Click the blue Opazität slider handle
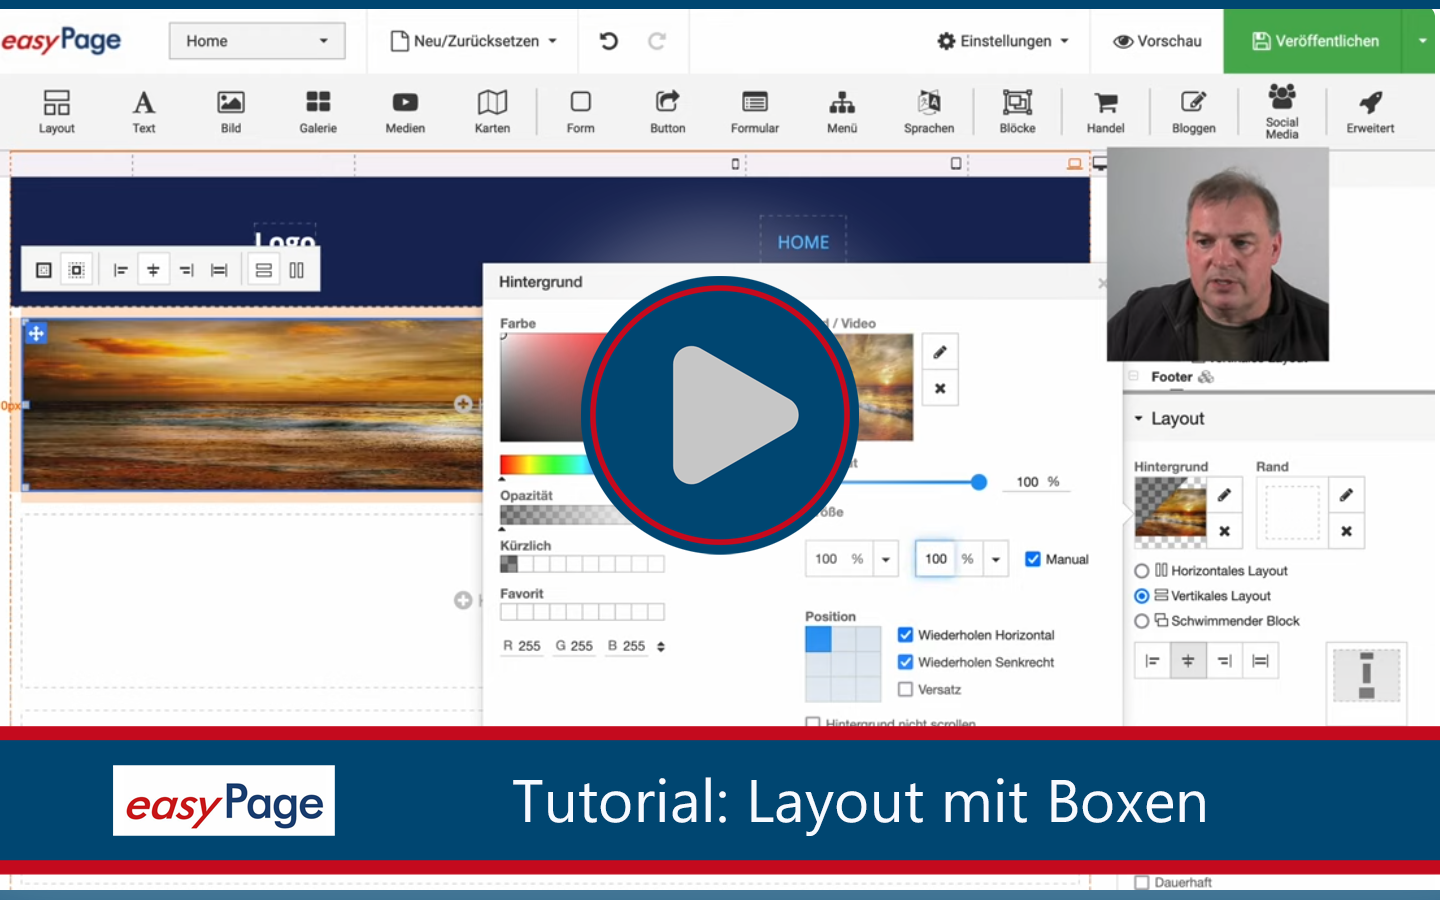1440x900 pixels. click(x=977, y=482)
